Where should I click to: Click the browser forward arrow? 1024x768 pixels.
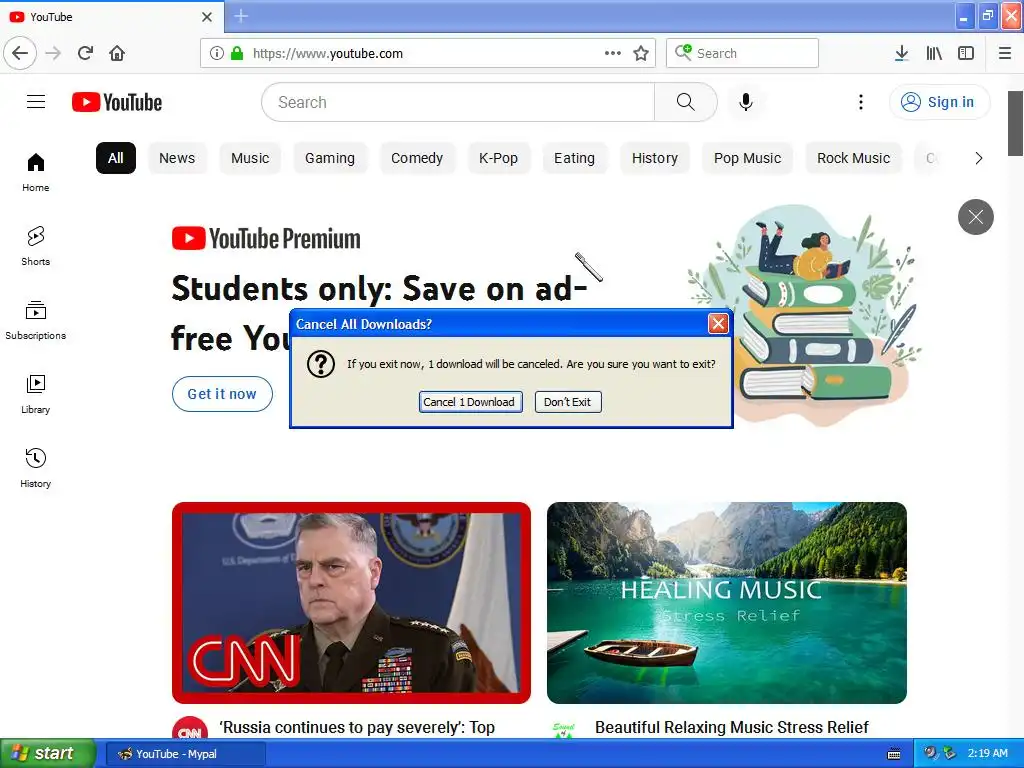[53, 53]
